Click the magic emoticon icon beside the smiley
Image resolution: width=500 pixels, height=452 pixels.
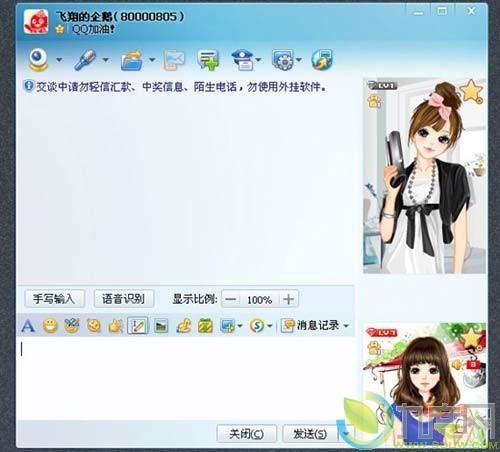click(72, 326)
